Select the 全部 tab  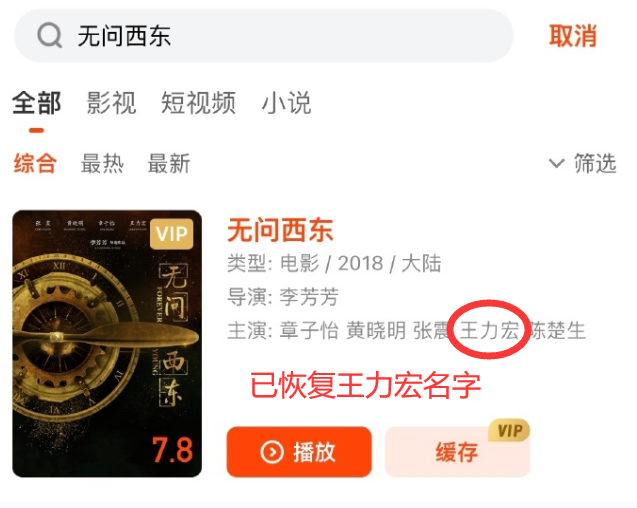pyautogui.click(x=37, y=103)
